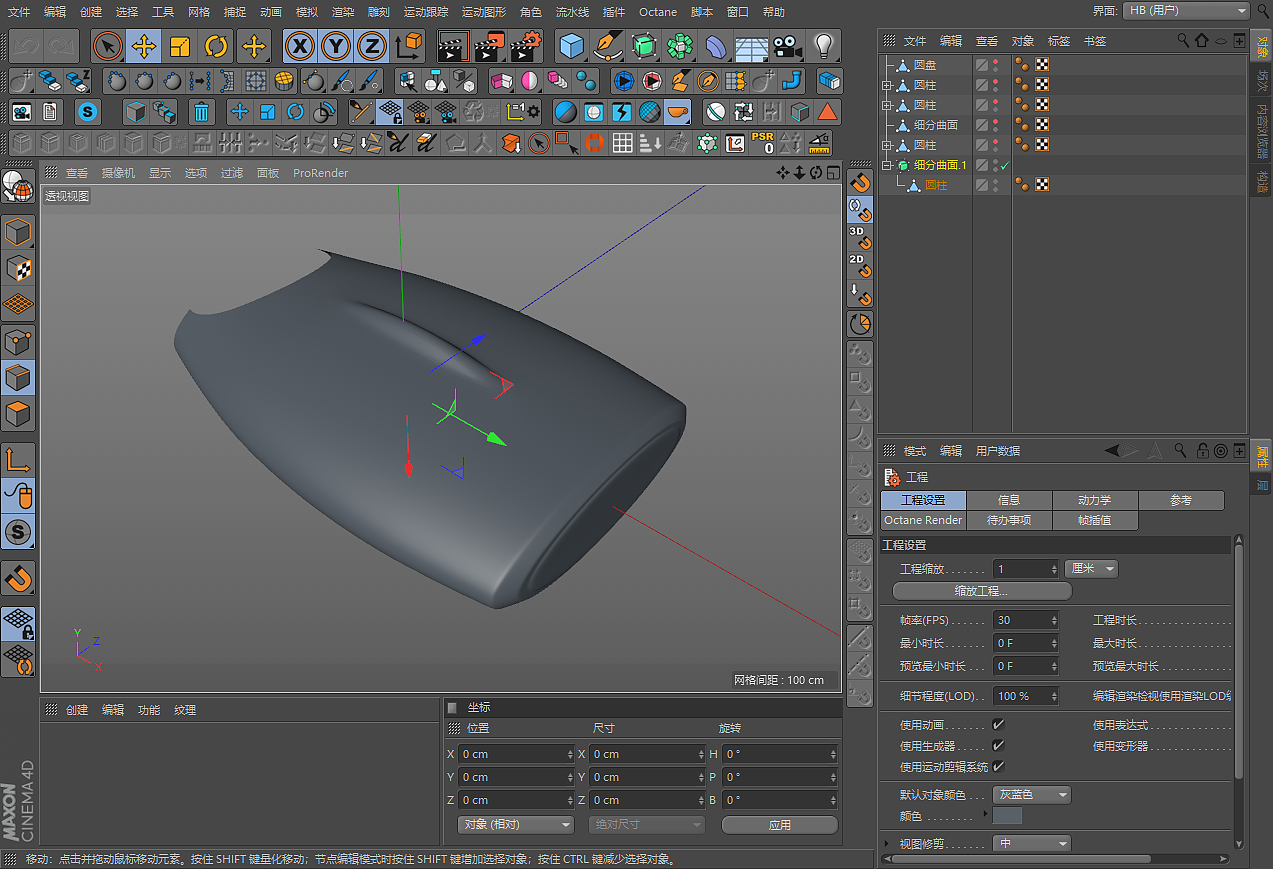Disable 细分曲面.1 via its green checkmark
1273x869 pixels.
tap(1004, 165)
